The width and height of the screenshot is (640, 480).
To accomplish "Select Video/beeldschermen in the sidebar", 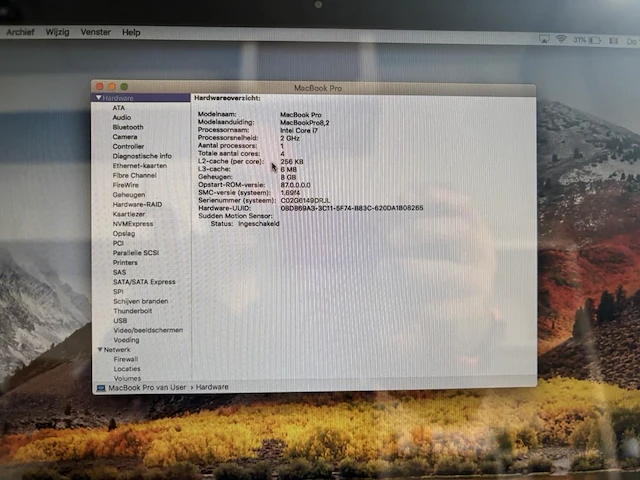I will (148, 330).
